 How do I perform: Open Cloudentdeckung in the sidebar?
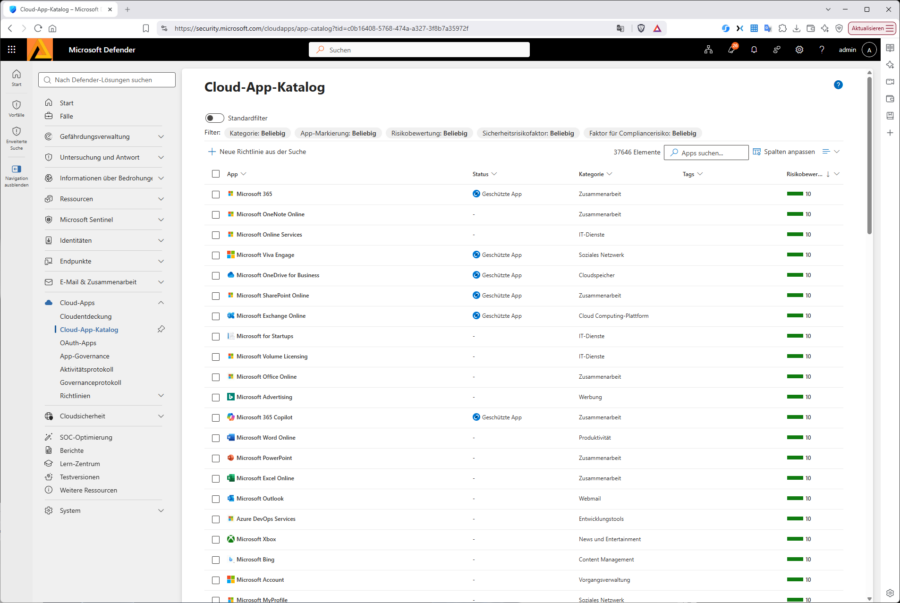point(86,316)
